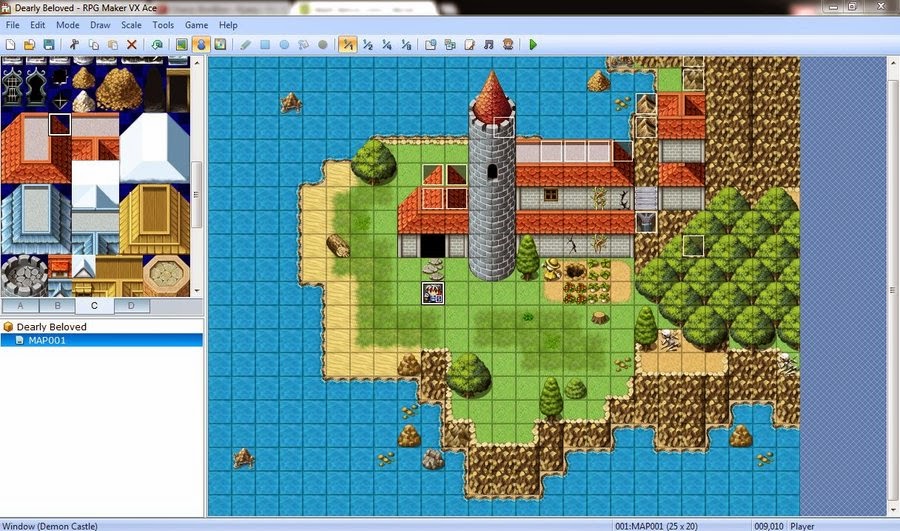The height and width of the screenshot is (531, 900).
Task: Pick the yellow wooden roof tile
Action: coord(154,218)
